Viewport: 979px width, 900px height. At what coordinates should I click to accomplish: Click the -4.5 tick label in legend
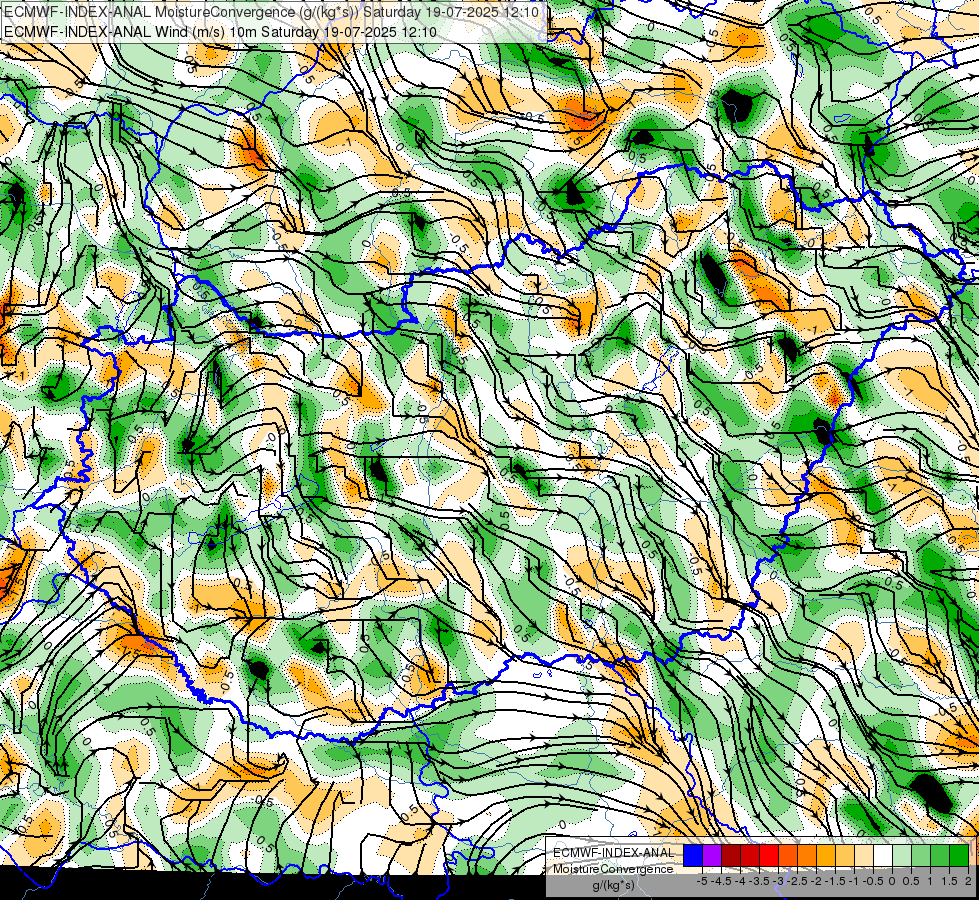tap(721, 881)
